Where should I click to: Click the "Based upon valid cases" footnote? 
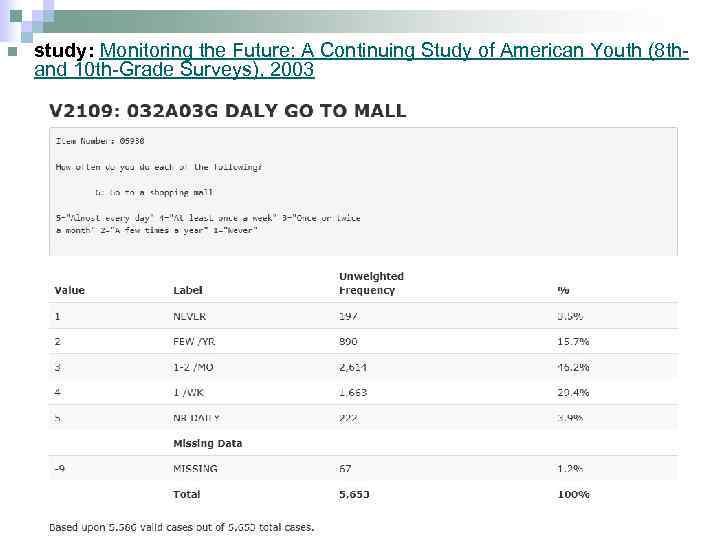click(x=181, y=527)
